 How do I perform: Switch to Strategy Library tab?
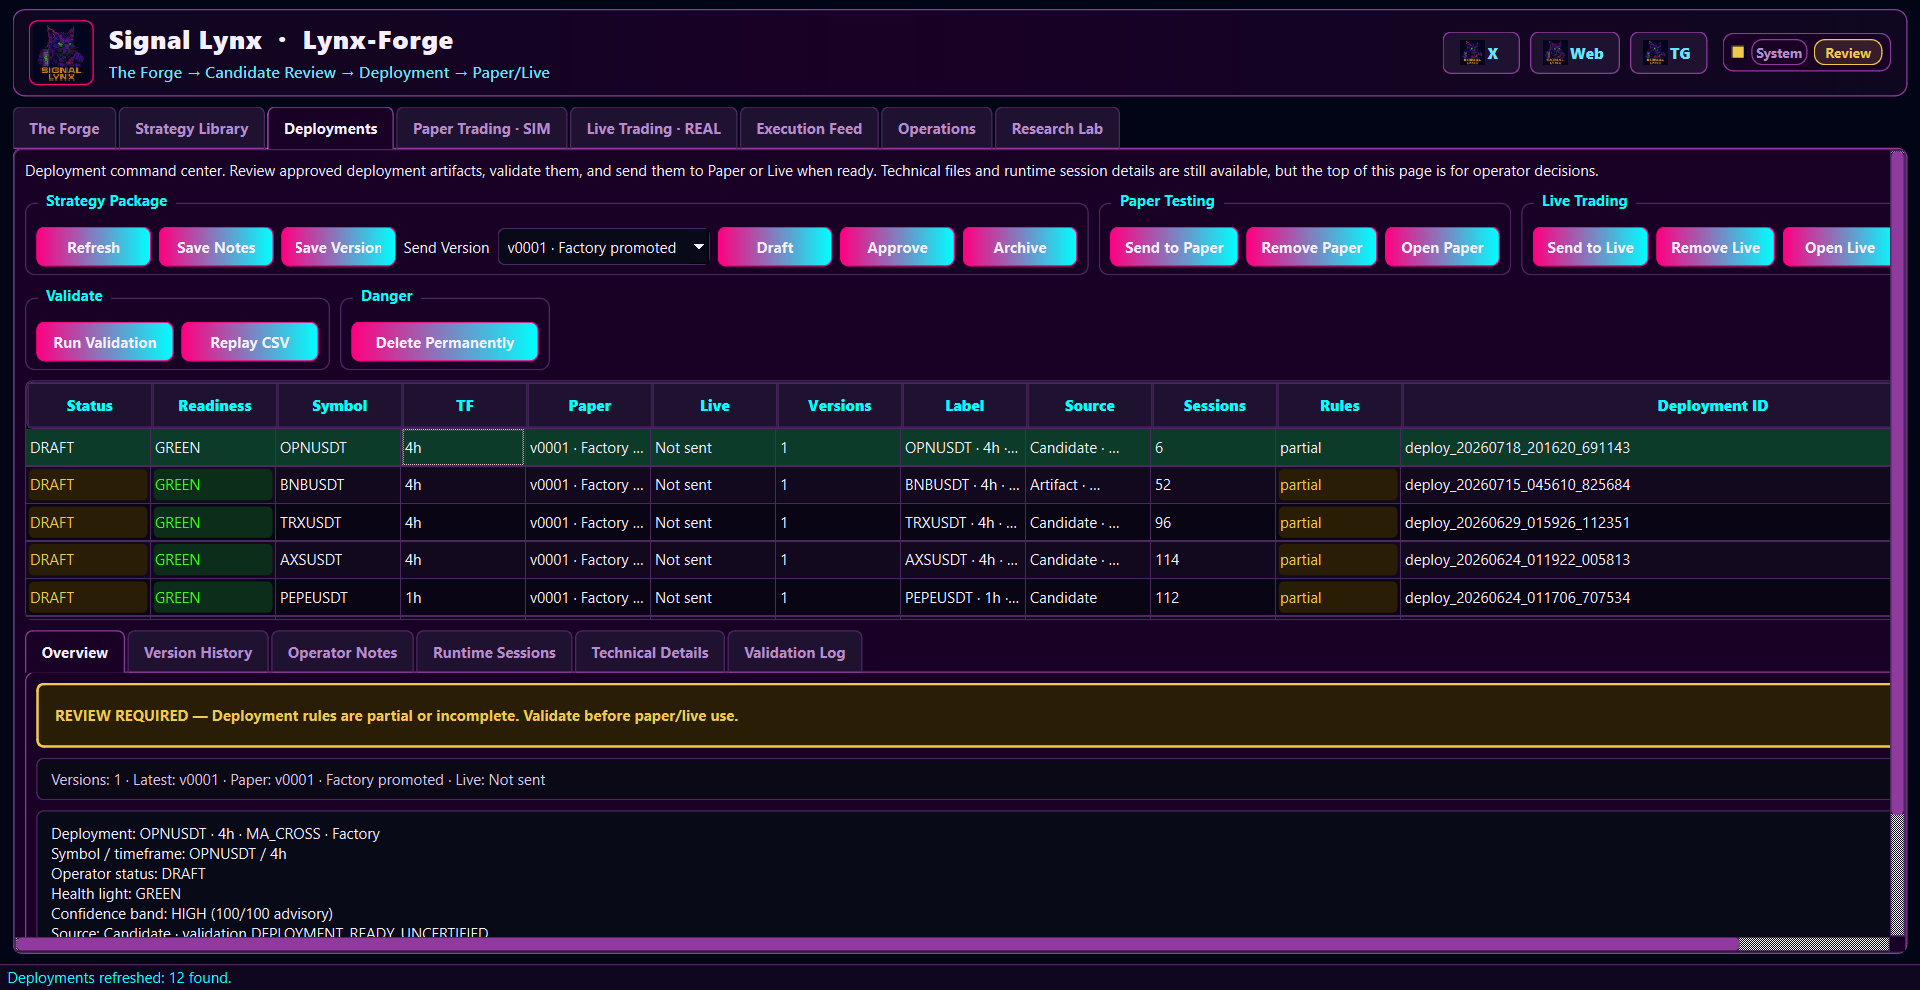point(191,128)
